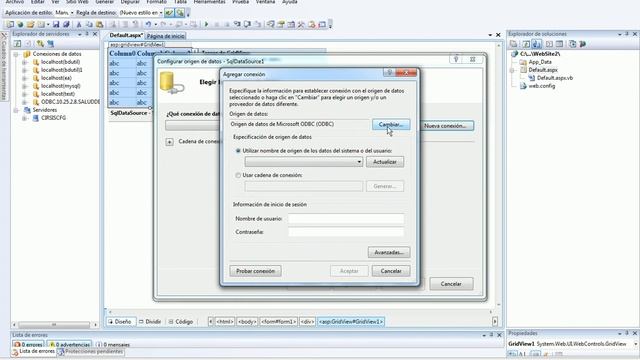Click the Nest Related Files icon in solution explorer
640x360 pixels.
point(537,44)
